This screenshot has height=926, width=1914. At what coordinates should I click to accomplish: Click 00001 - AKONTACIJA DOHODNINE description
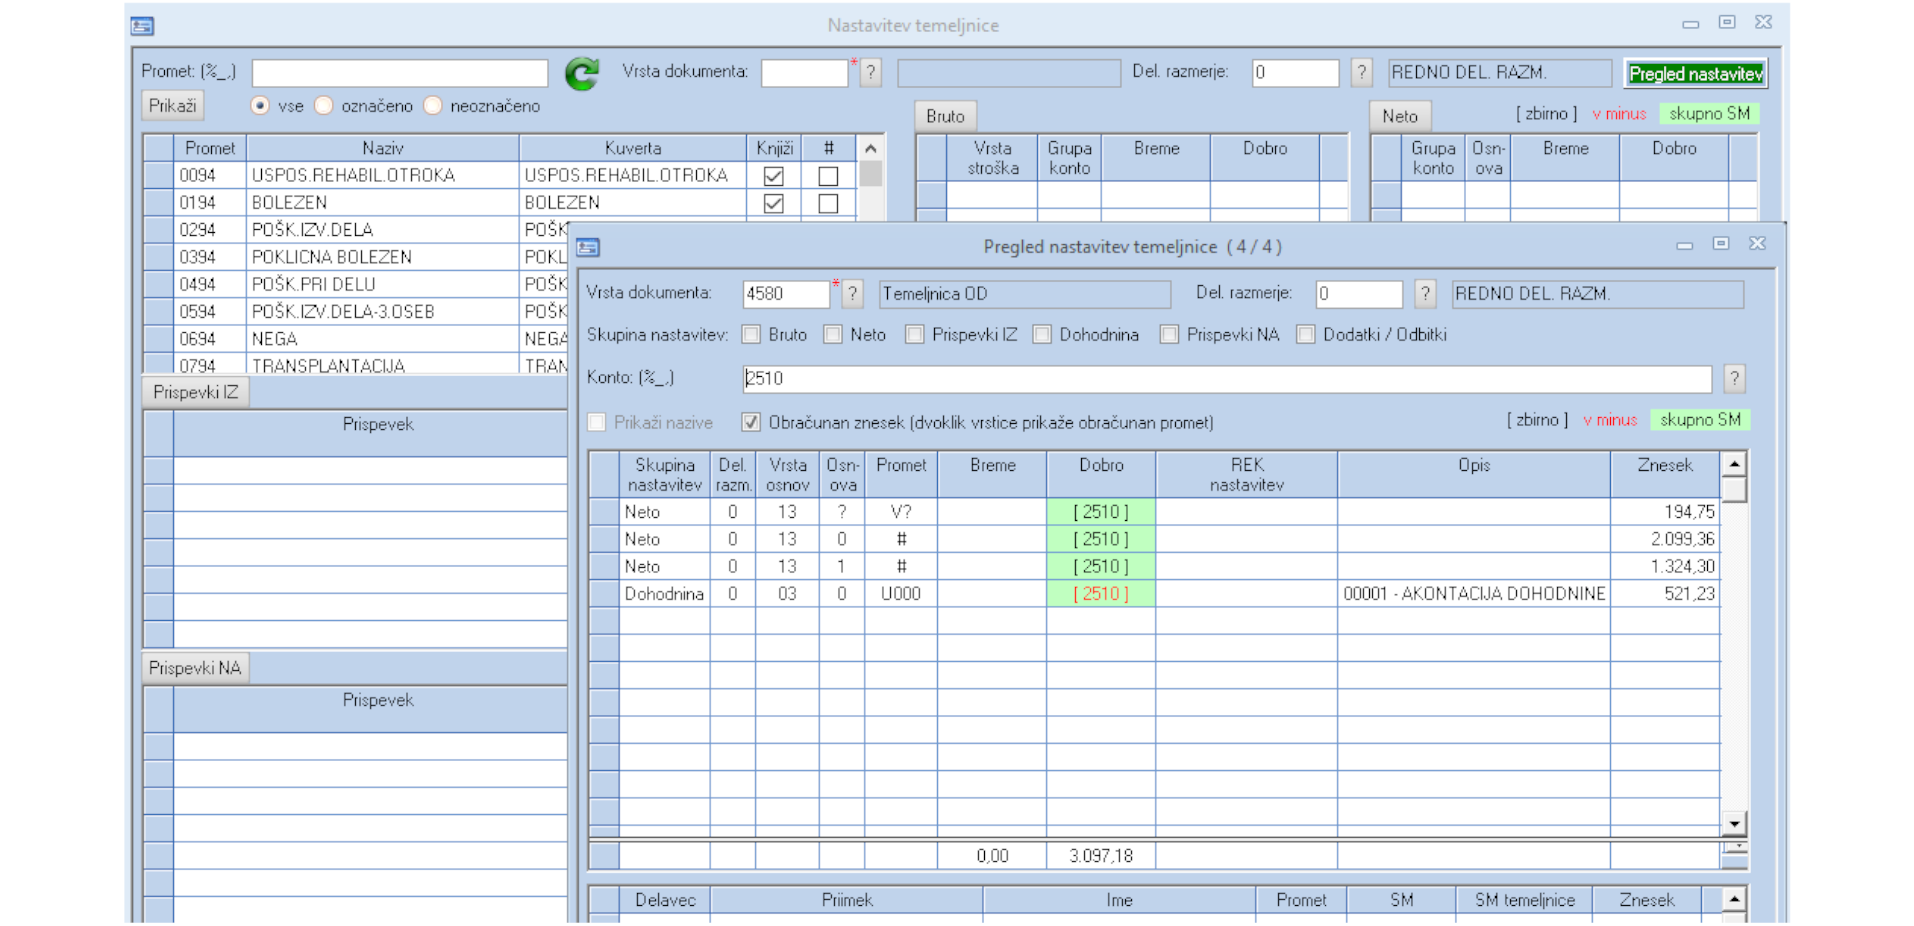pos(1474,594)
